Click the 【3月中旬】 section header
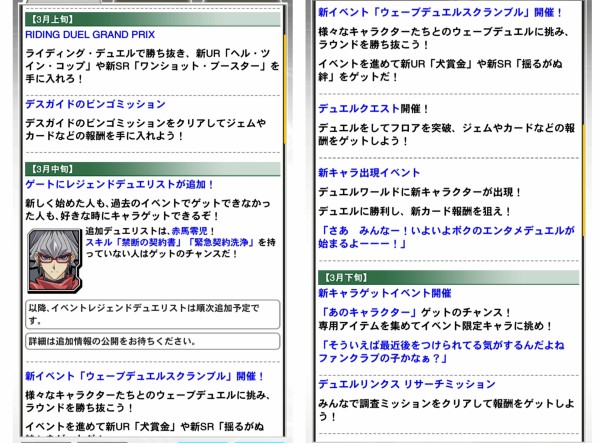600x443 pixels. tap(152, 169)
